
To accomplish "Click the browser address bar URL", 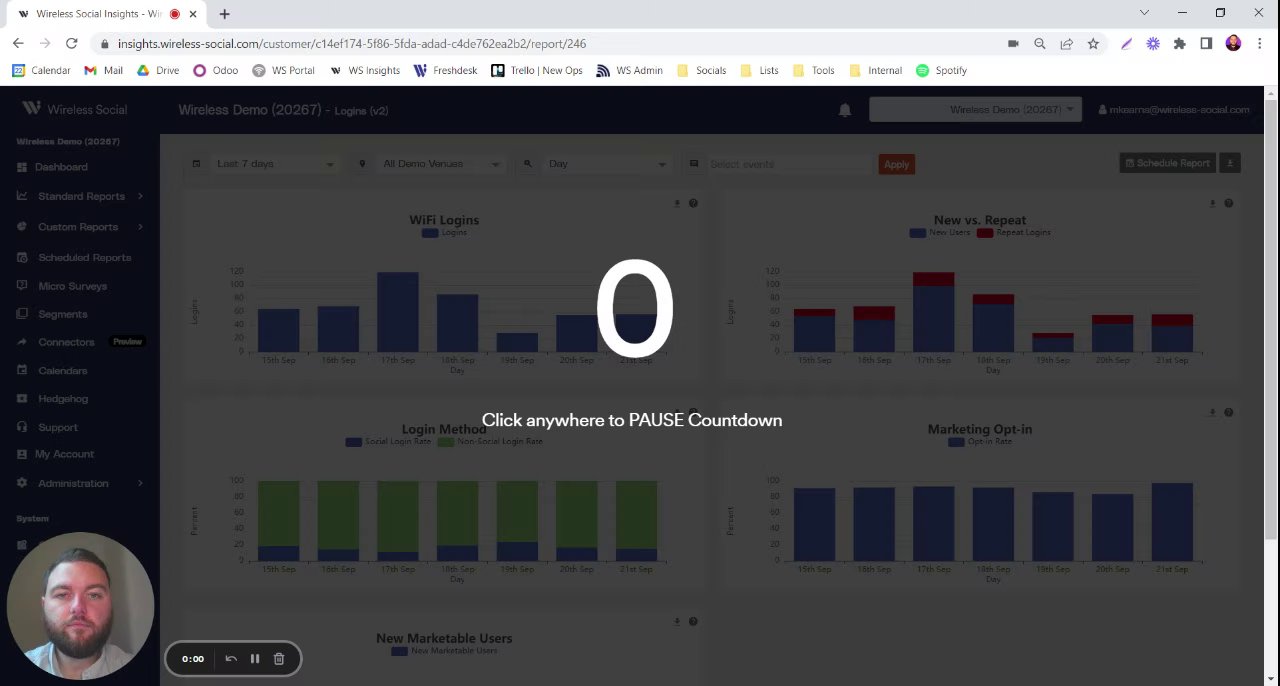I will point(352,44).
